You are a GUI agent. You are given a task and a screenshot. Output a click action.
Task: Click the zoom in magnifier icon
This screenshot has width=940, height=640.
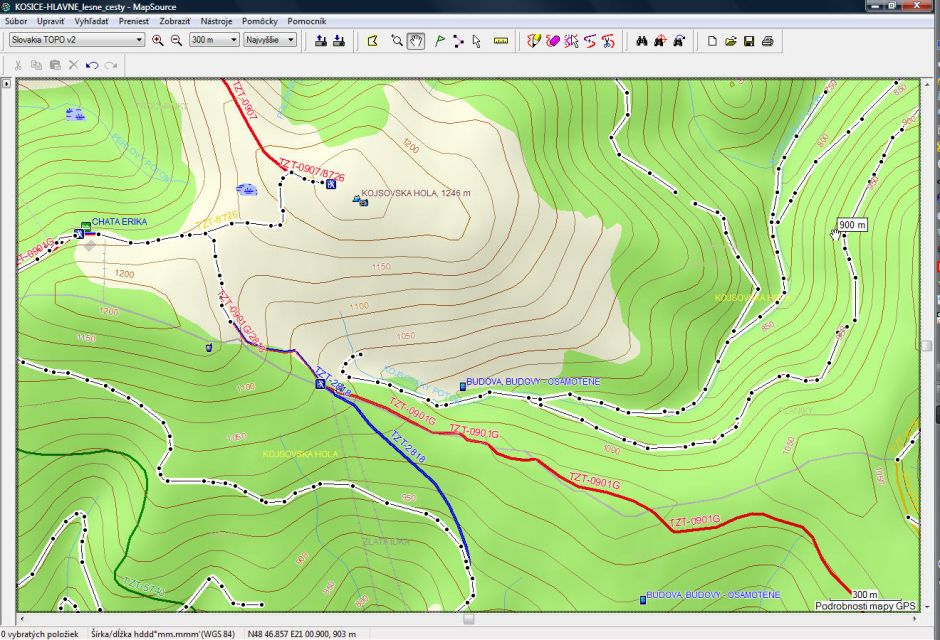point(157,41)
